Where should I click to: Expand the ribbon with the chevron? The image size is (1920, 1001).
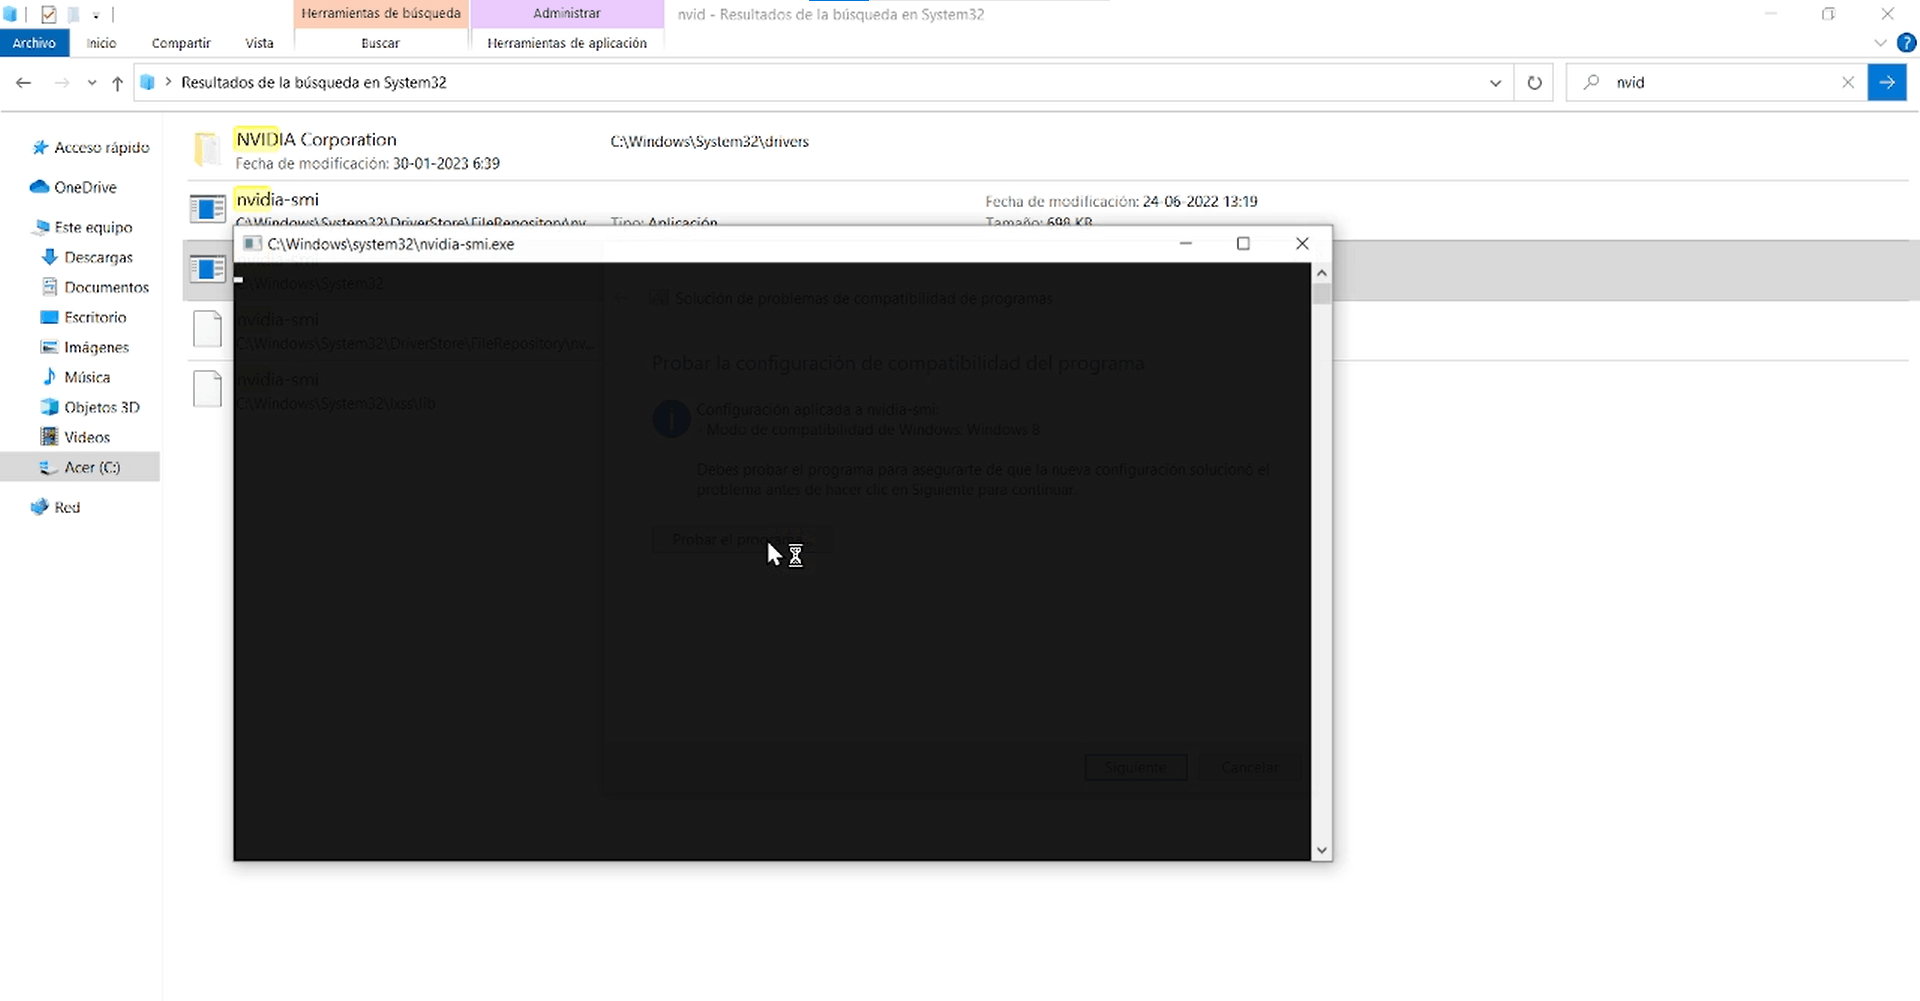[x=1880, y=43]
